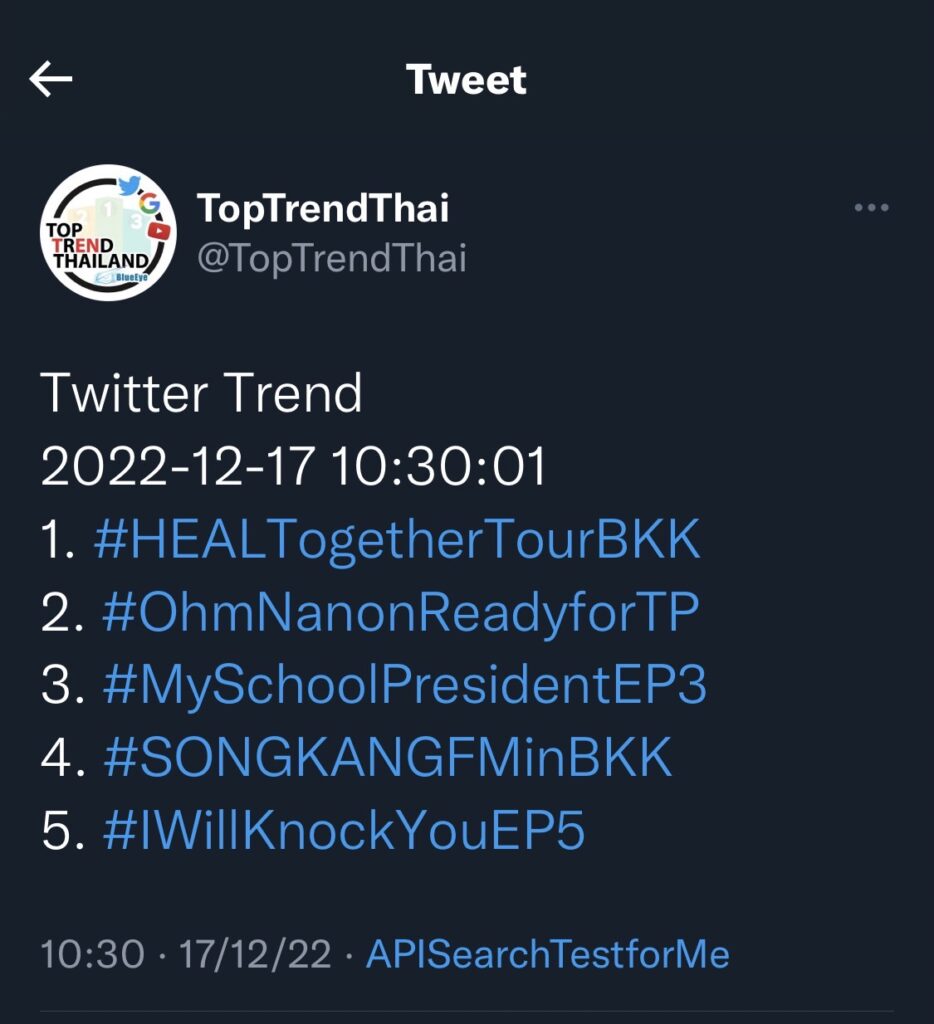Open hashtag #HEALTogetherTourBKK

click(x=397, y=540)
